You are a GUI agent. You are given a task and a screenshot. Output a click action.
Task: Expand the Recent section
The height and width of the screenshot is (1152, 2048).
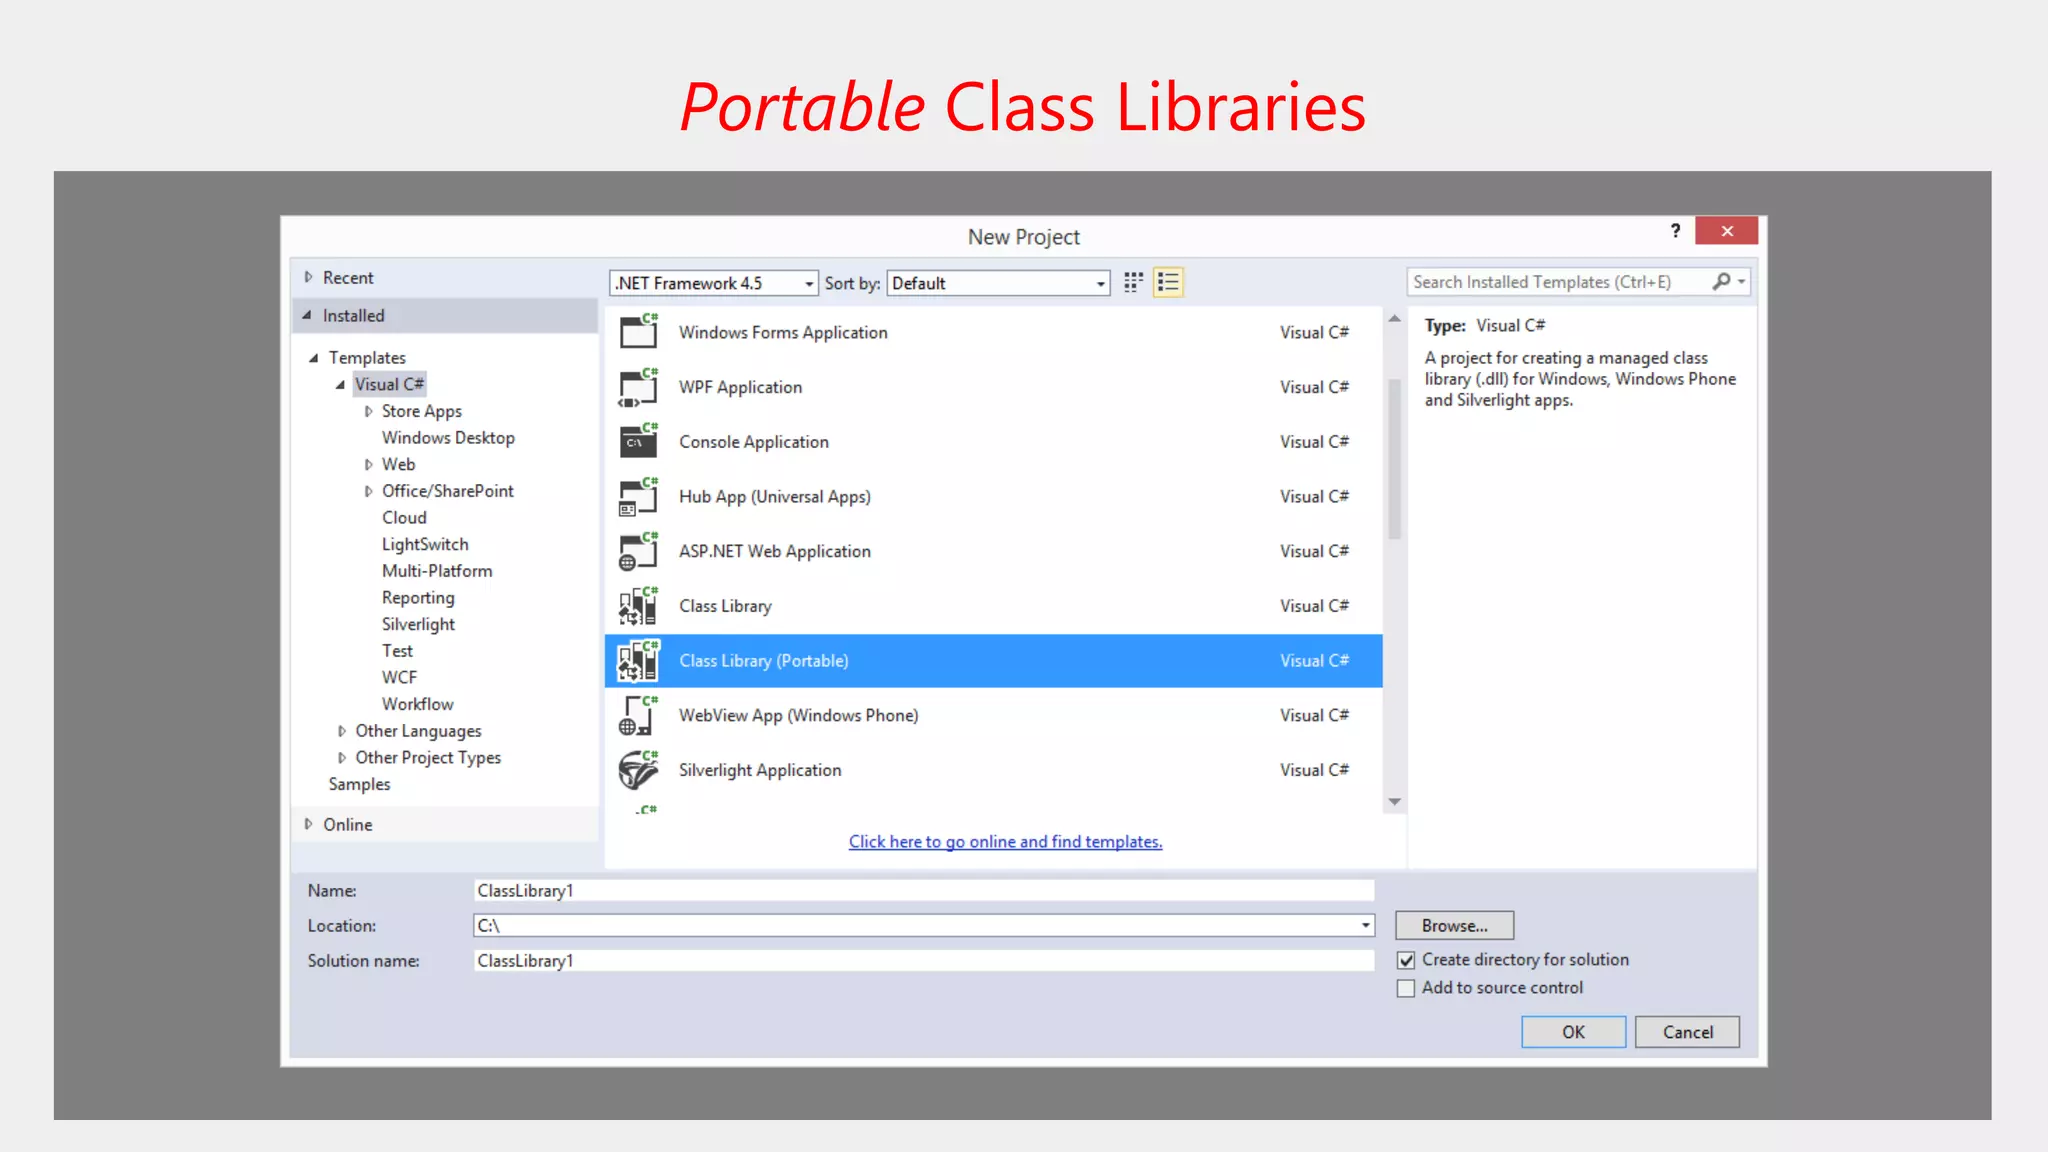coord(308,277)
